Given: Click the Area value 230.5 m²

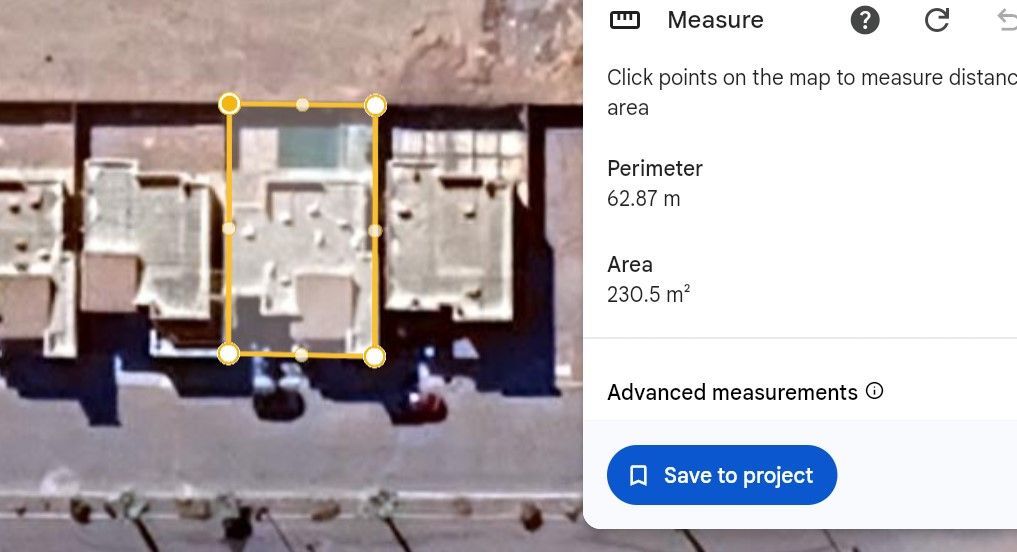Looking at the screenshot, I should point(649,294).
